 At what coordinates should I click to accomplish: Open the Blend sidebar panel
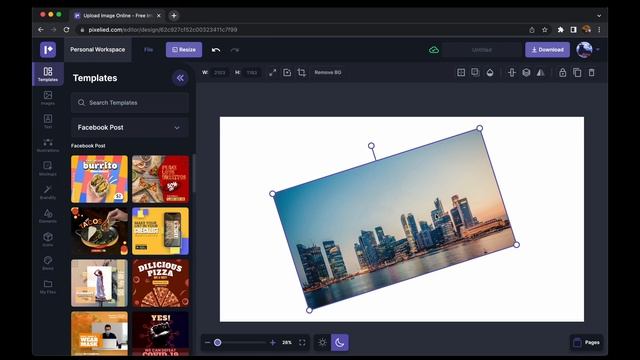click(x=48, y=262)
